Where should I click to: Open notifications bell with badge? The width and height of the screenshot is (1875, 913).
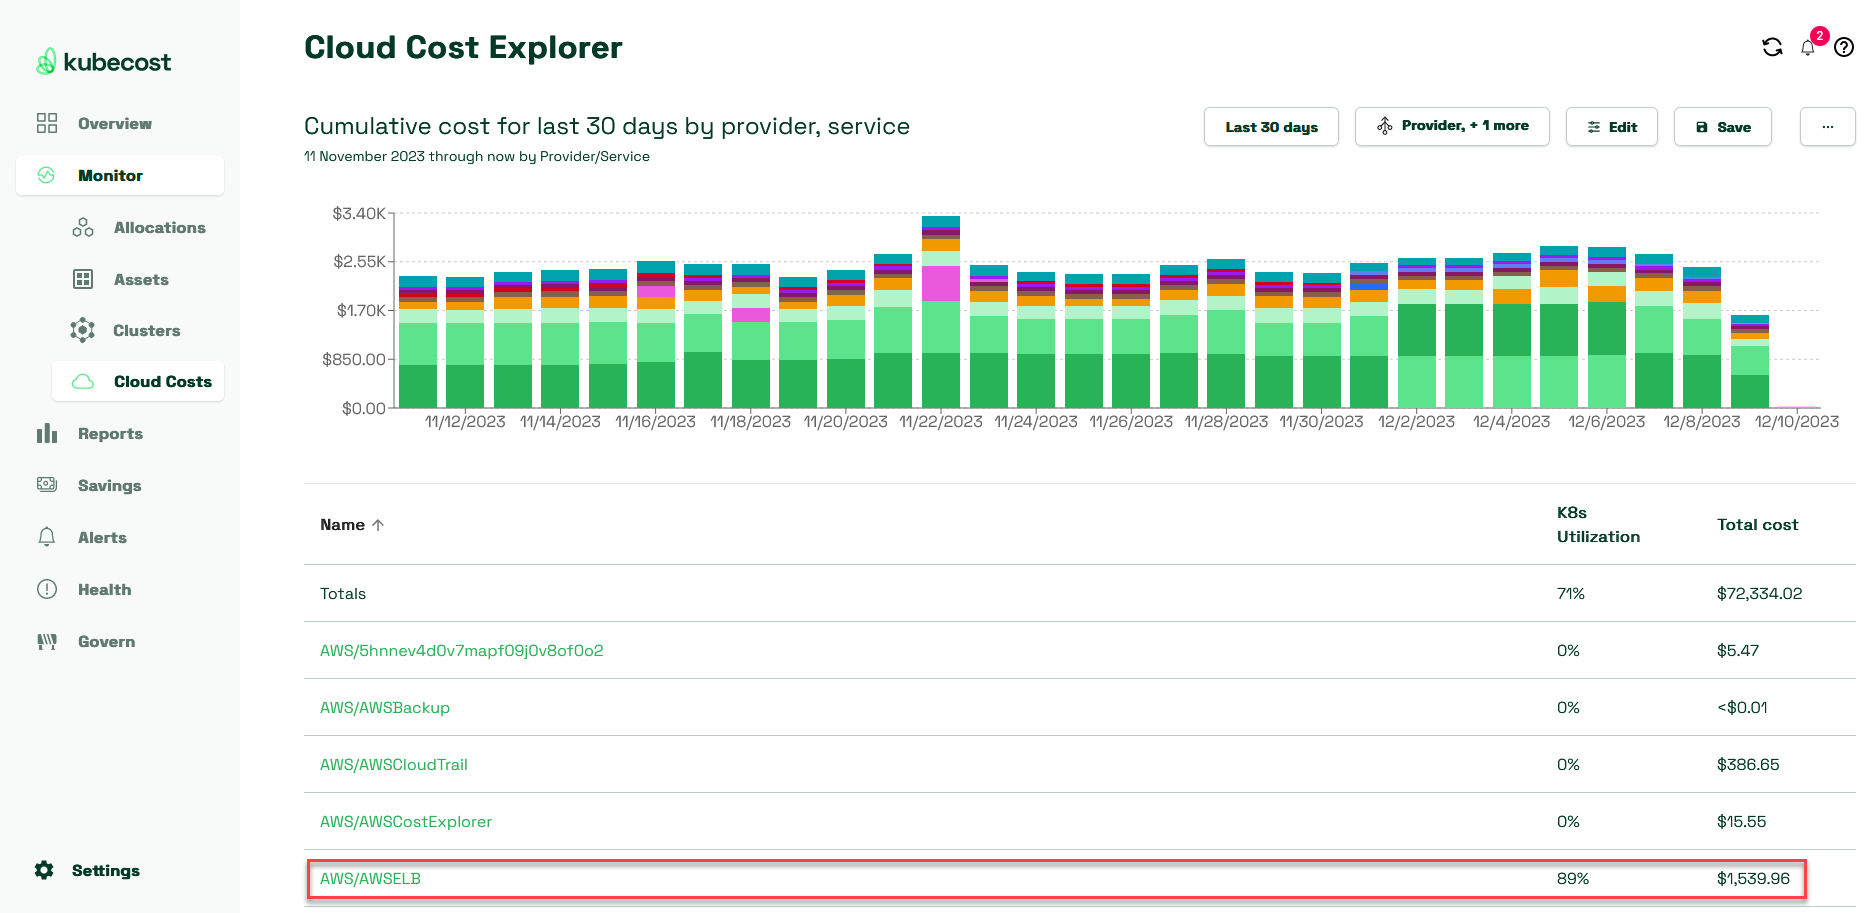[x=1808, y=47]
